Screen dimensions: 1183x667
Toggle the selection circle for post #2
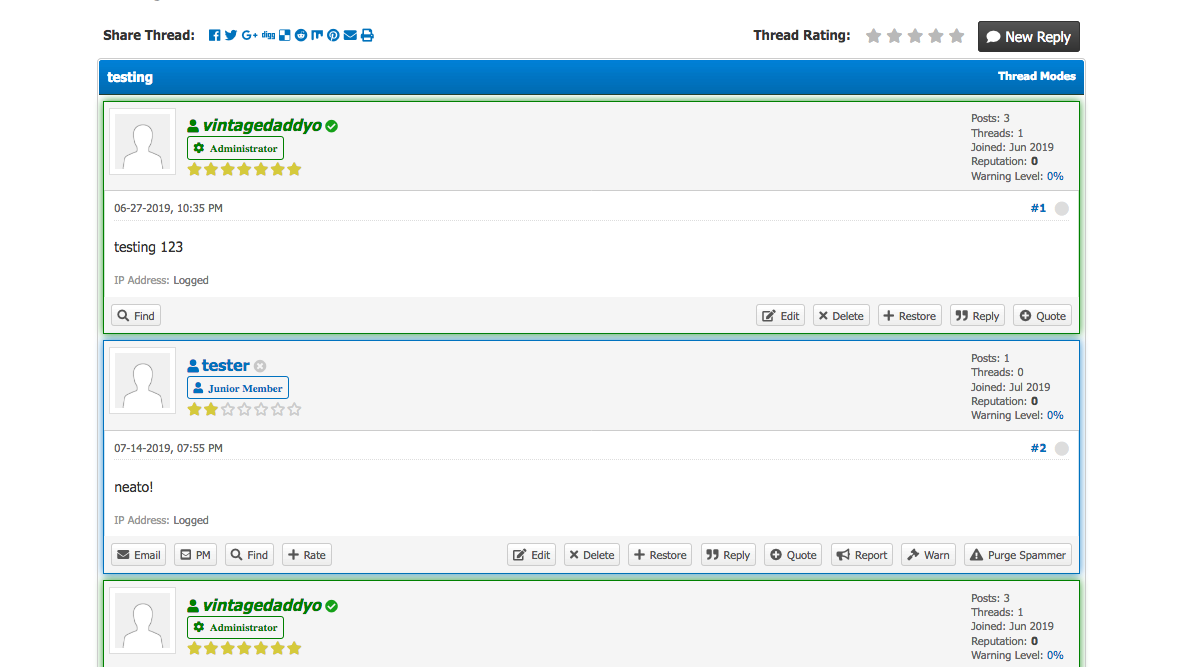(1061, 449)
